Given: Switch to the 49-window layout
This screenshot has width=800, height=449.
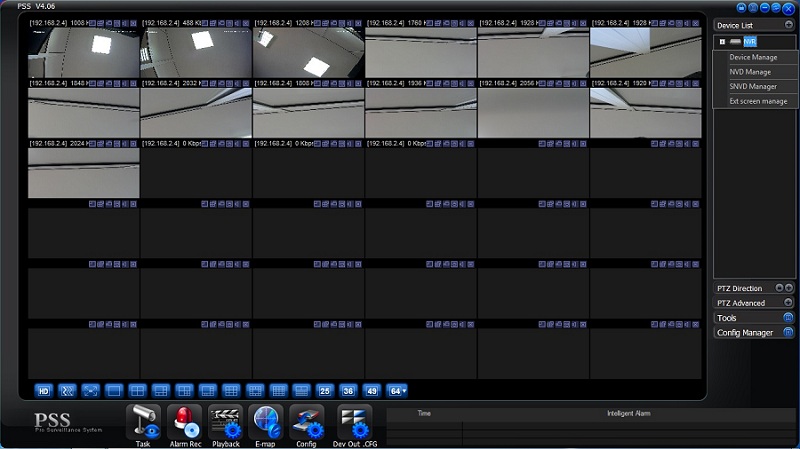Looking at the screenshot, I should click(x=372, y=391).
